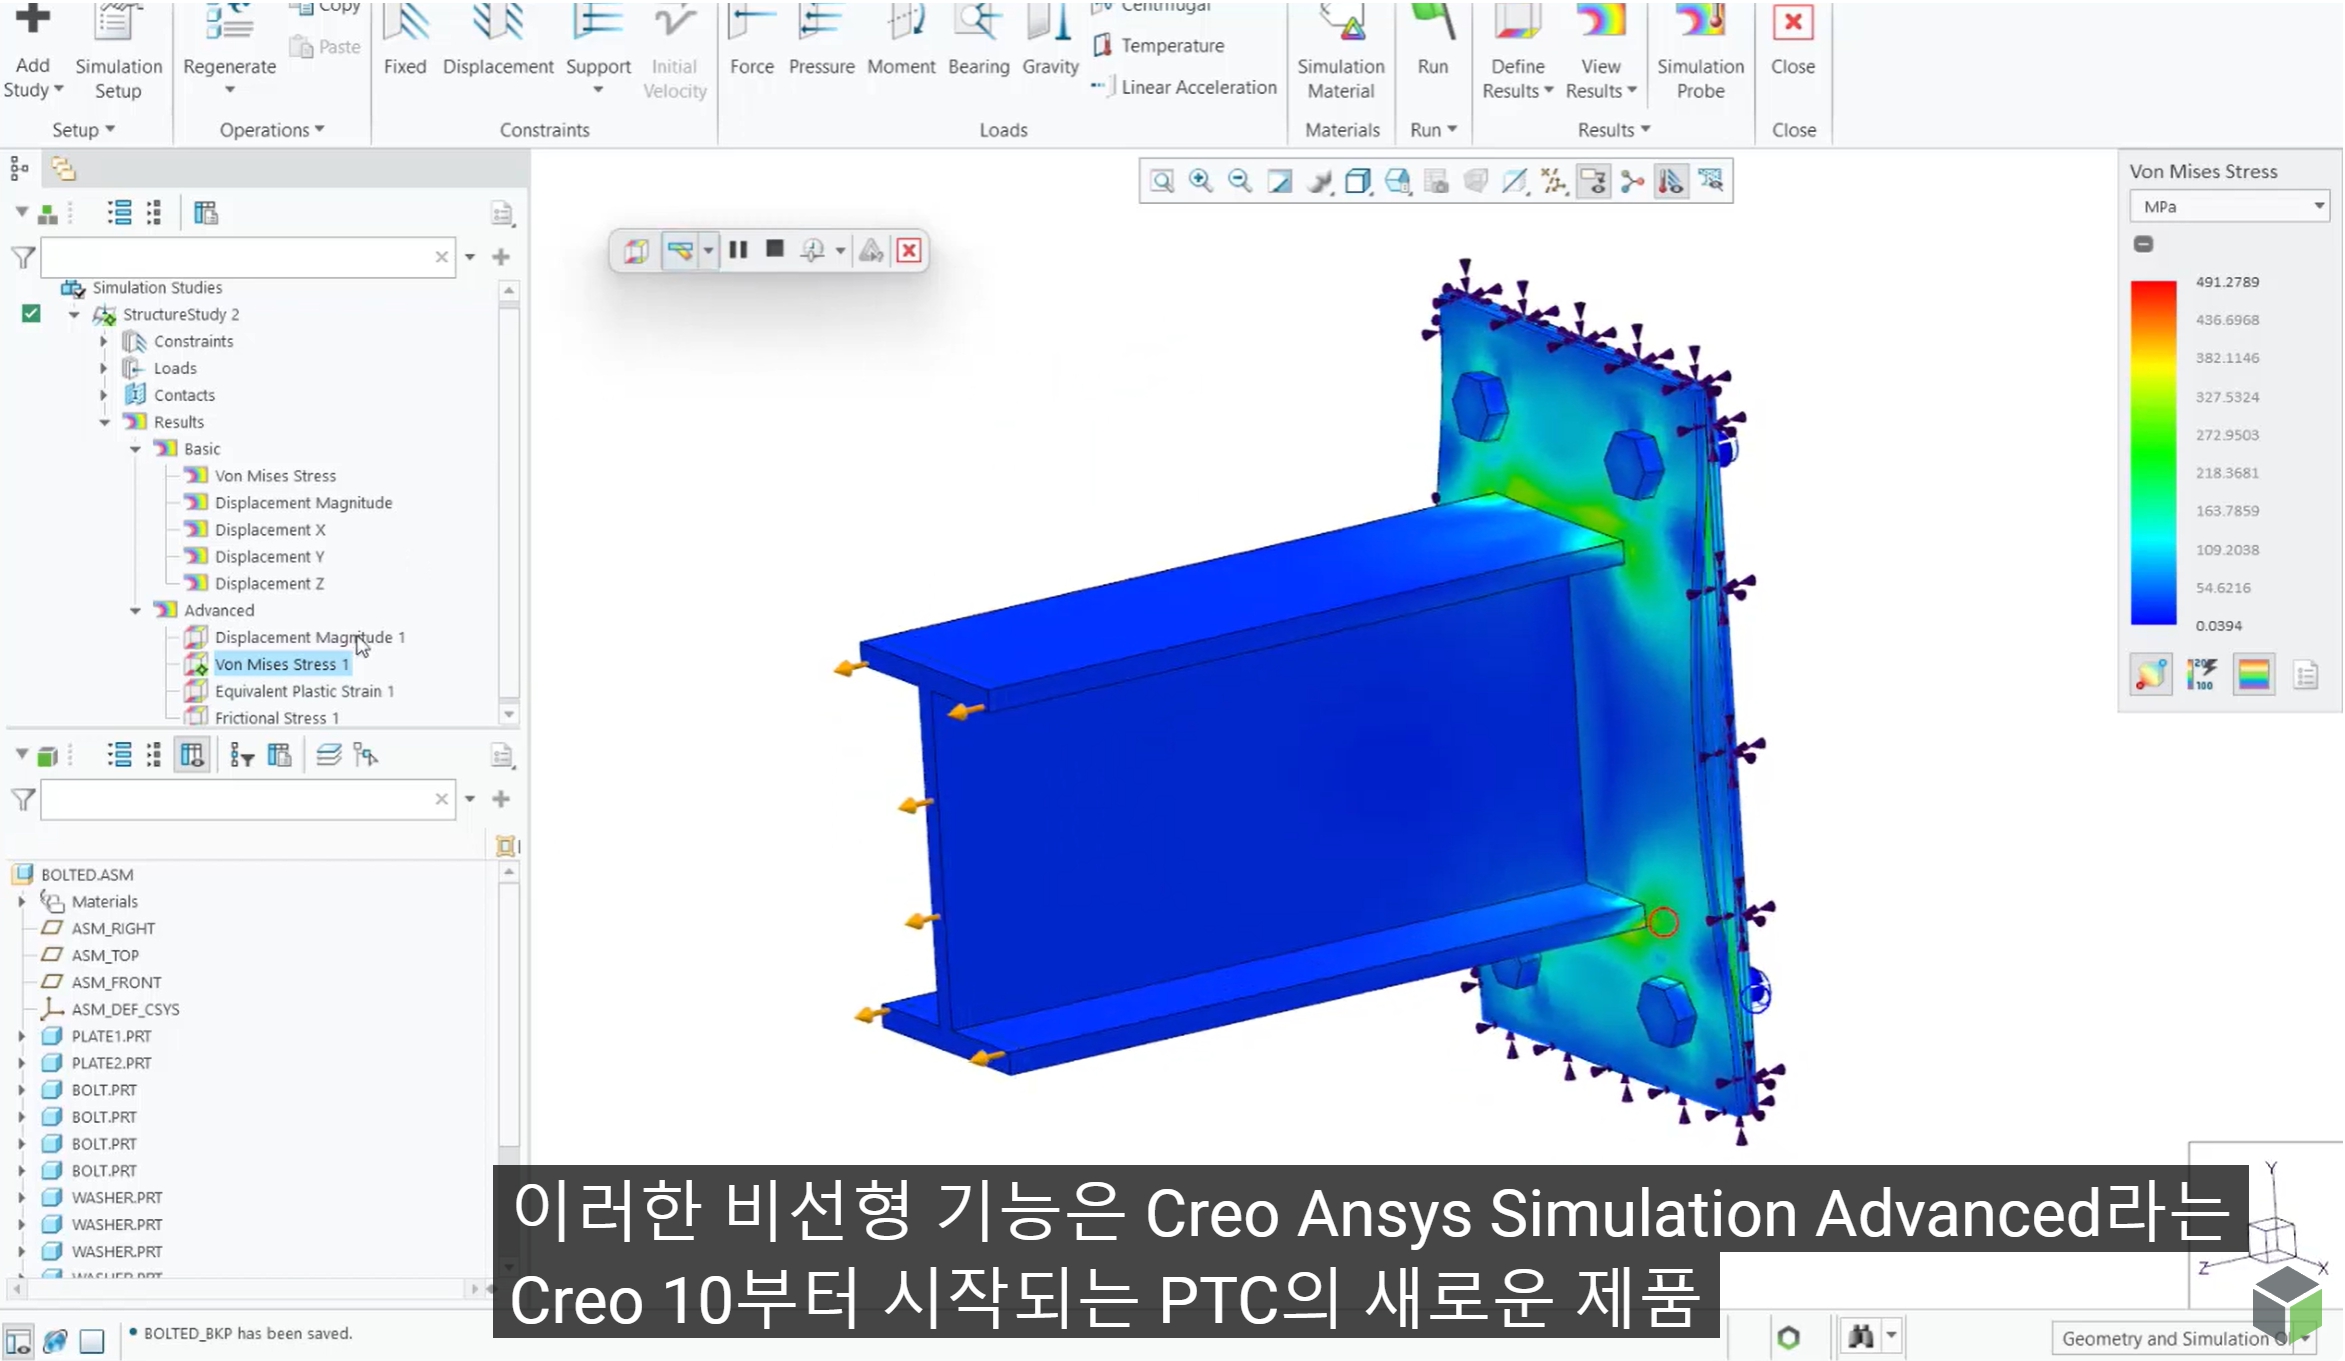Open View Results menu

pos(1600,78)
